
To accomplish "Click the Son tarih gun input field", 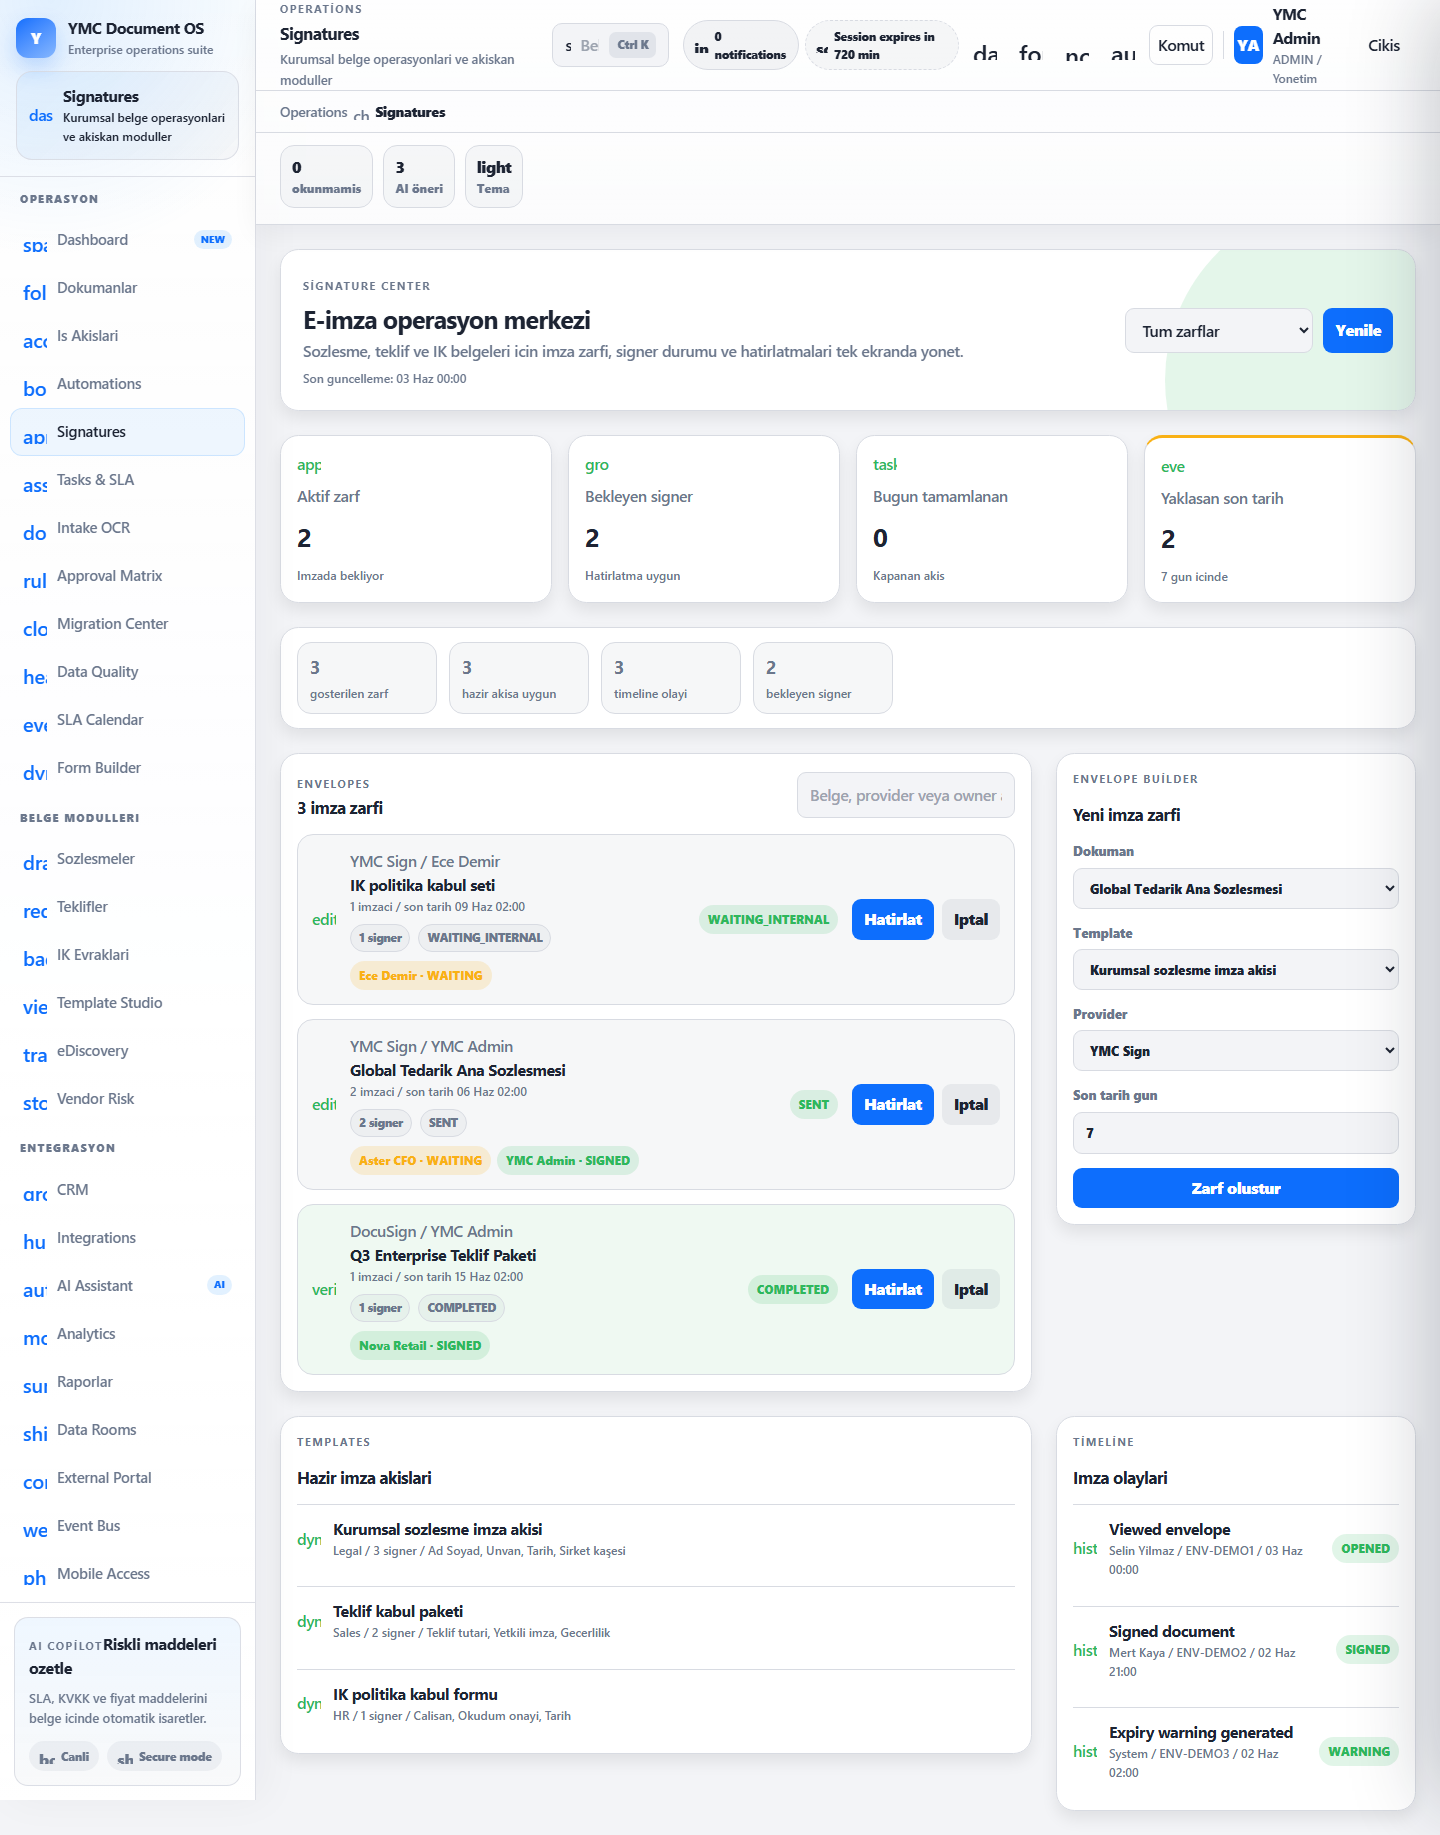I will [x=1236, y=1133].
